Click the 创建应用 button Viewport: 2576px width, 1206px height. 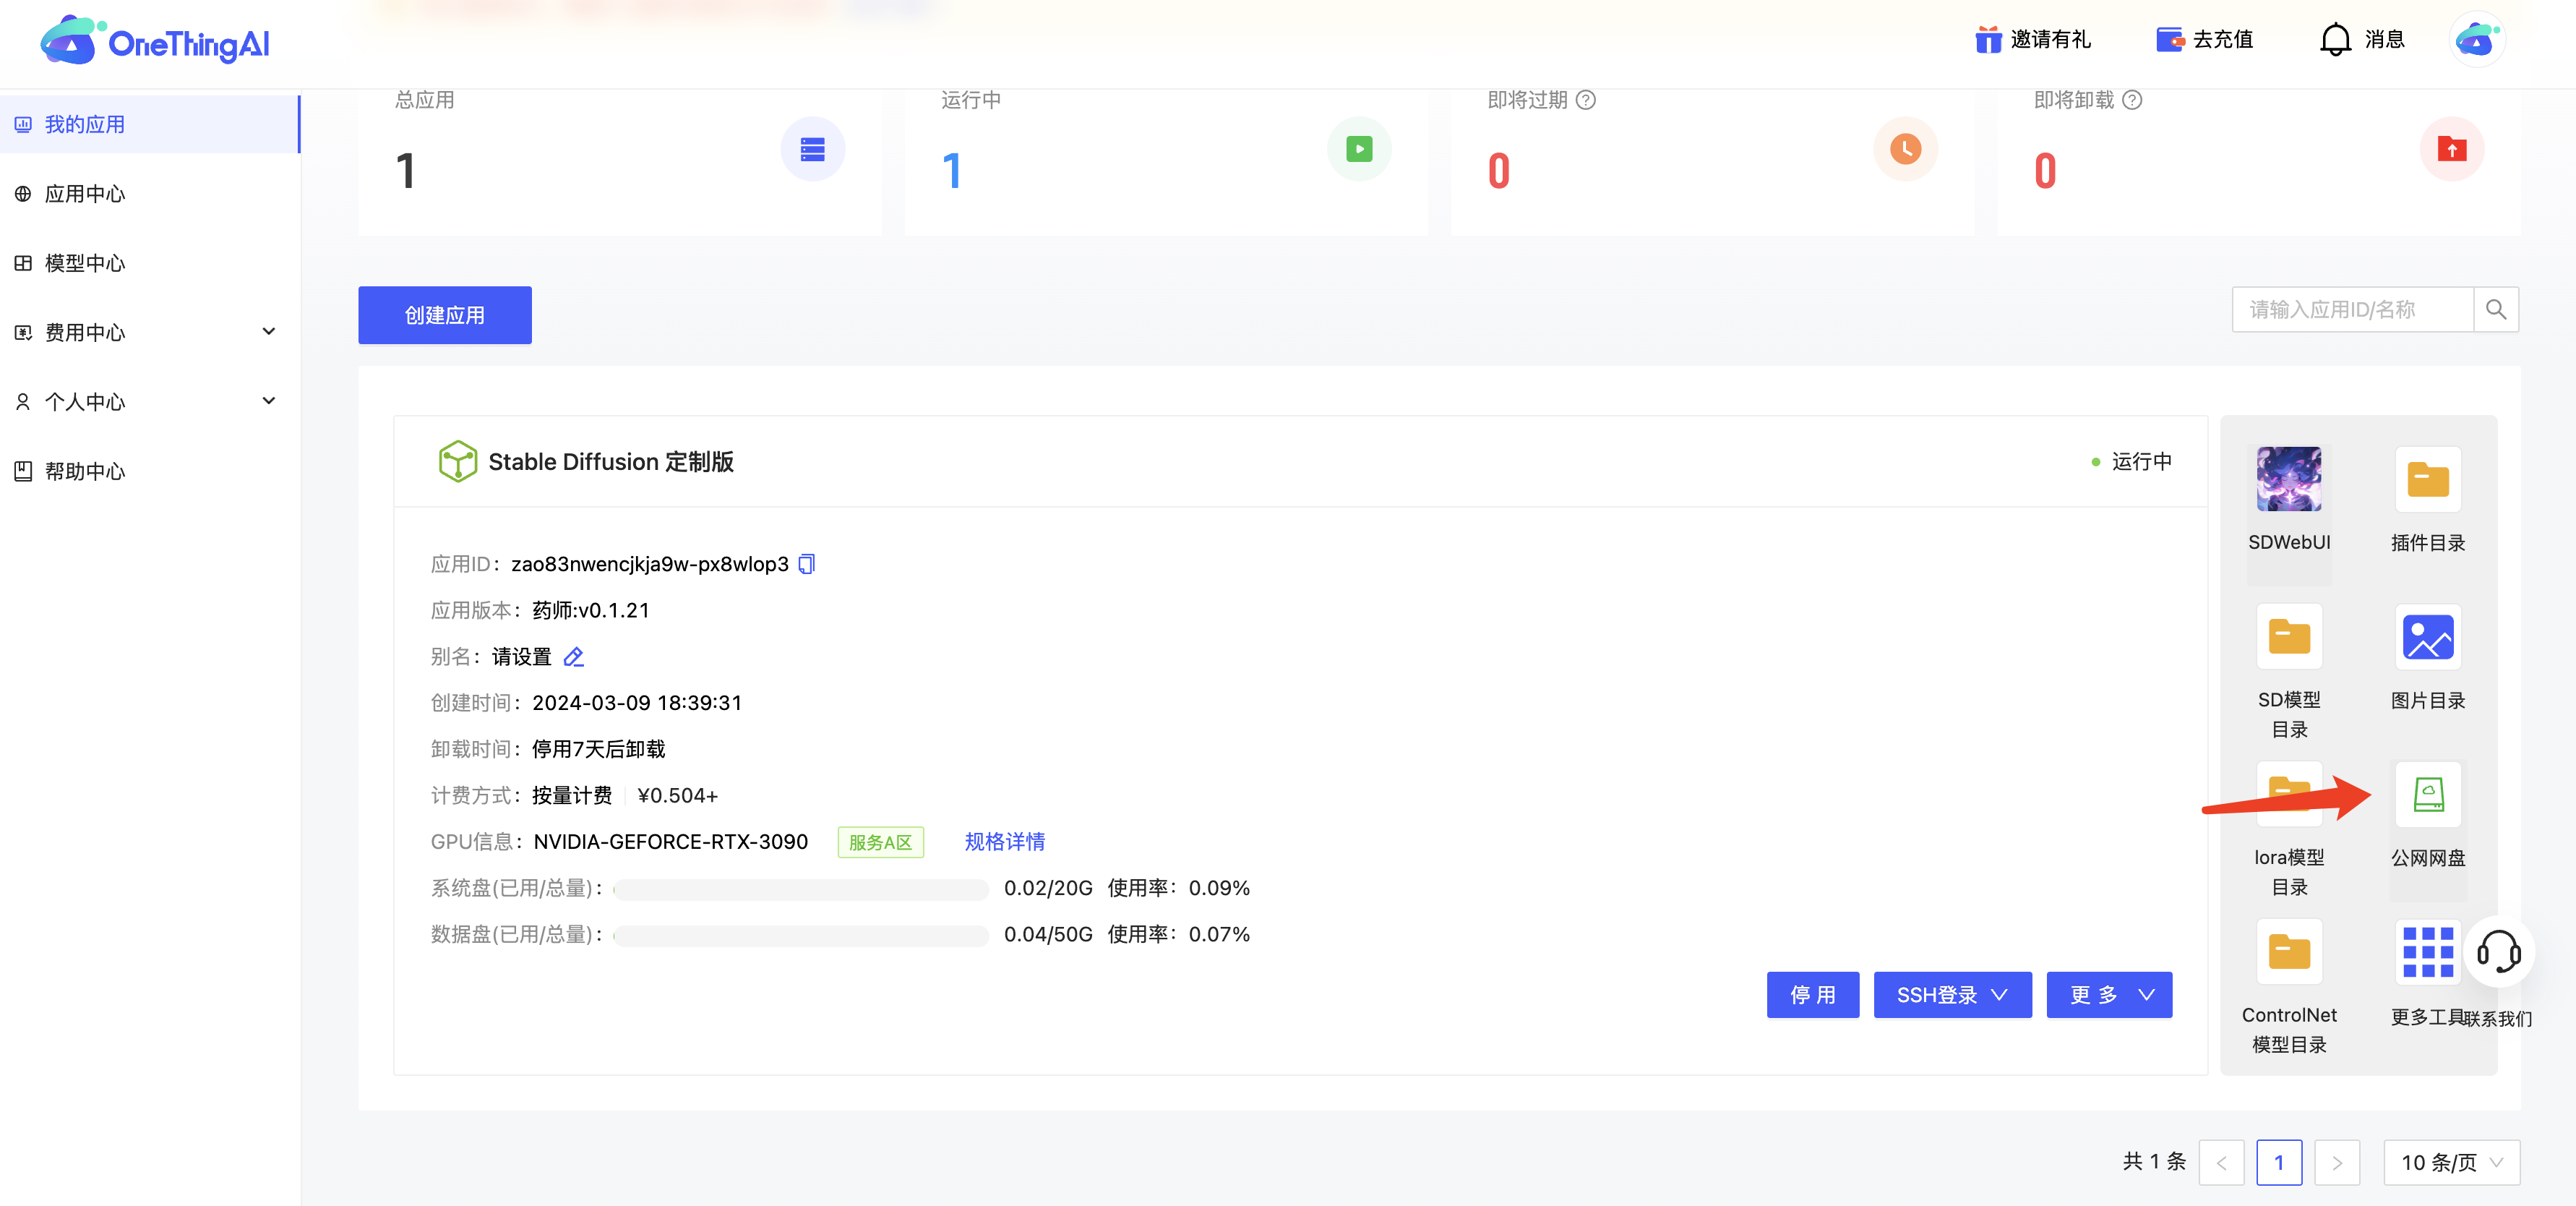[x=444, y=315]
